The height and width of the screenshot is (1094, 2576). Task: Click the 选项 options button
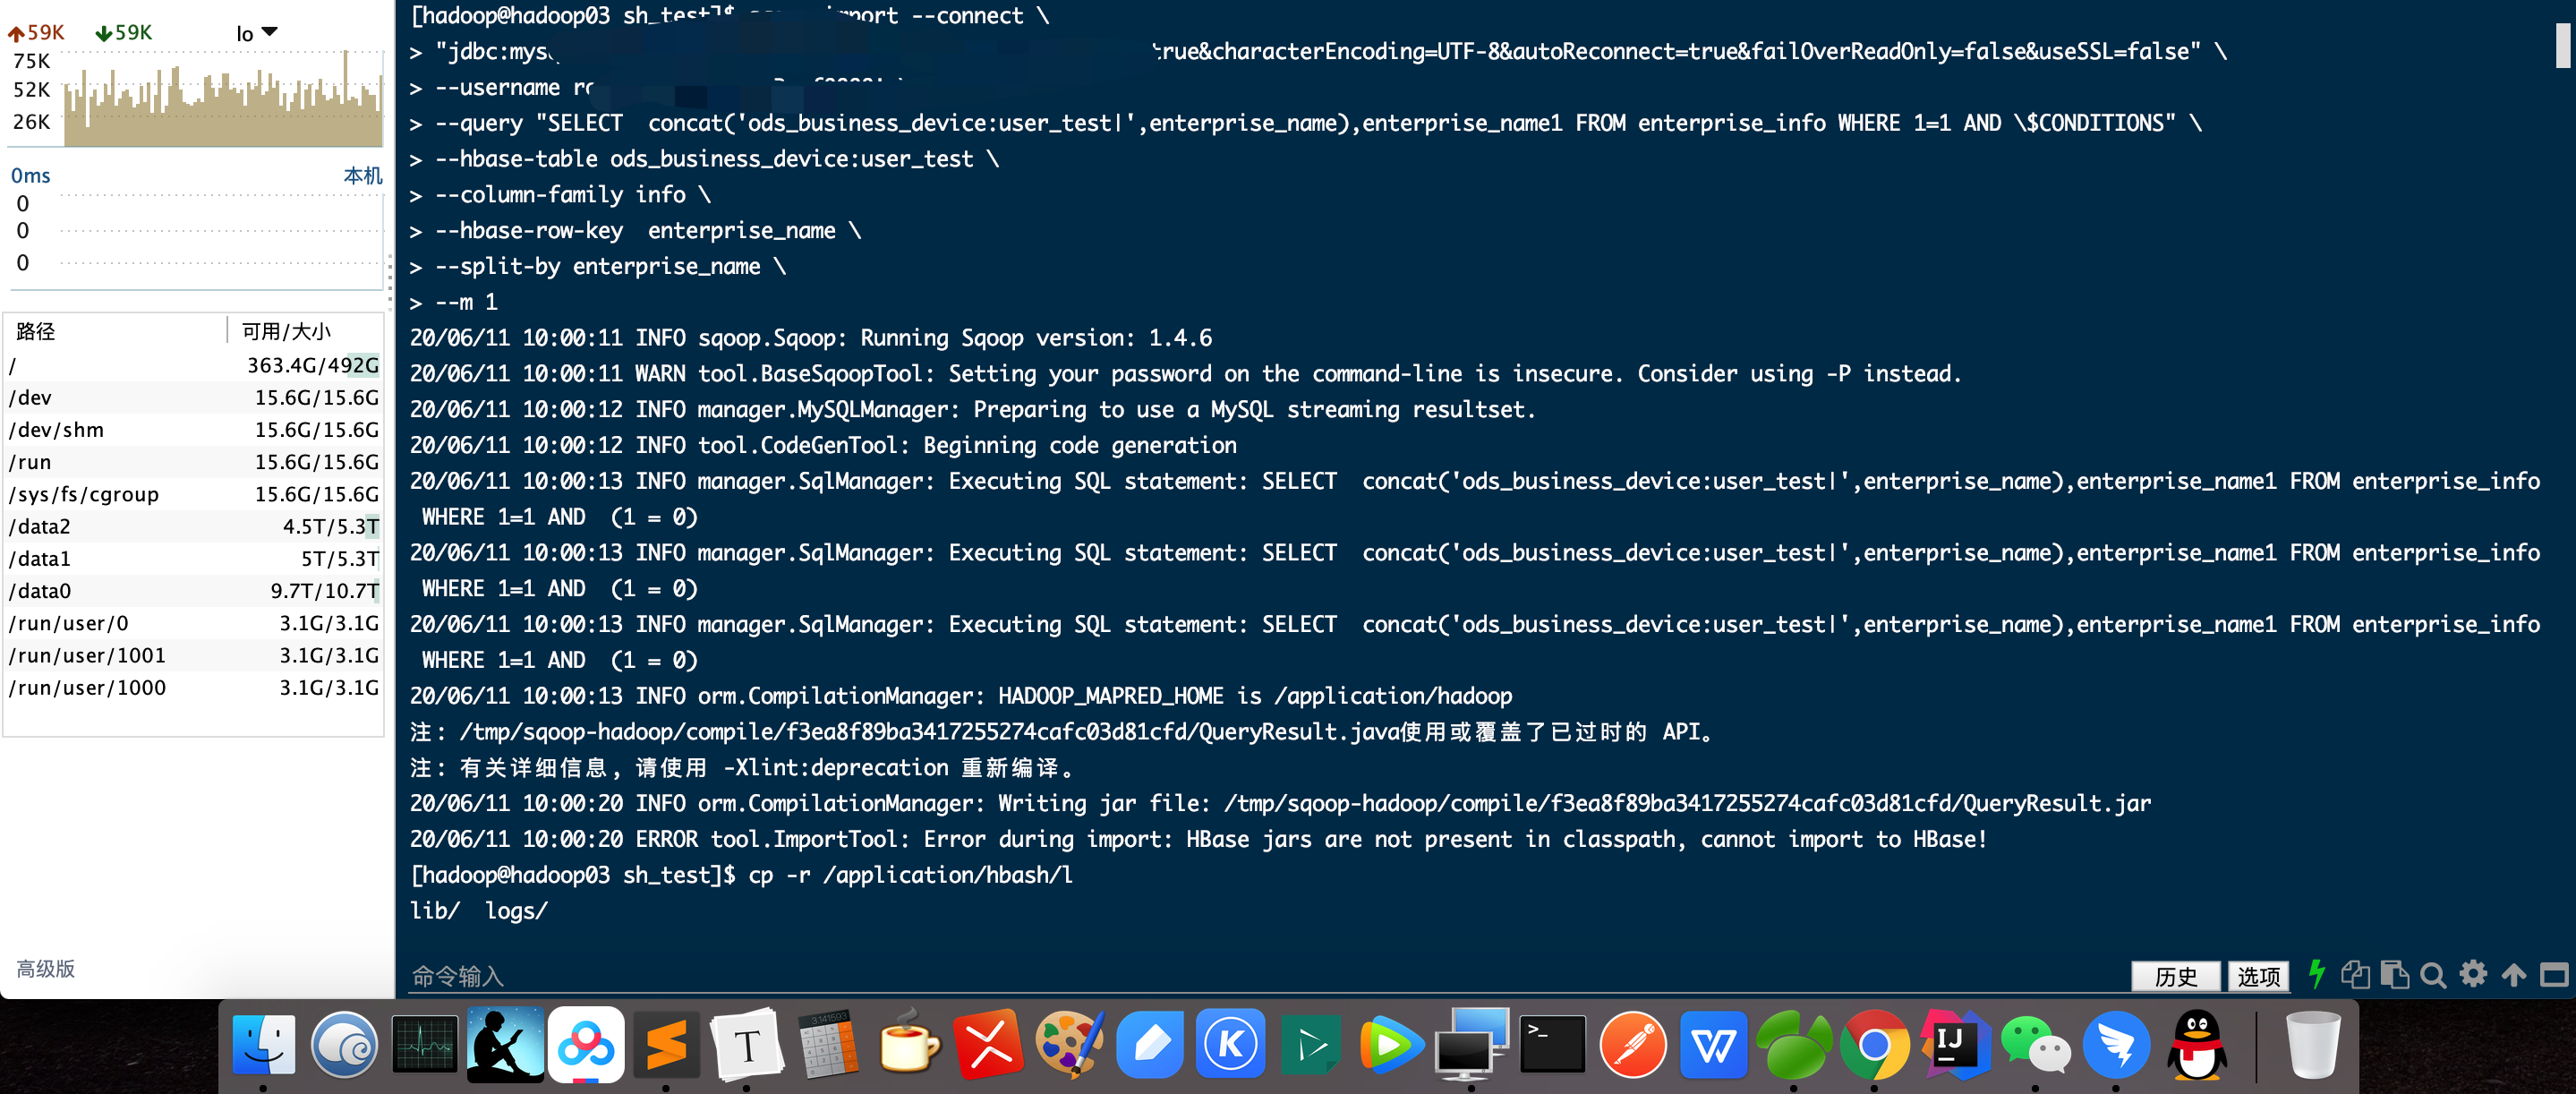click(x=2258, y=976)
